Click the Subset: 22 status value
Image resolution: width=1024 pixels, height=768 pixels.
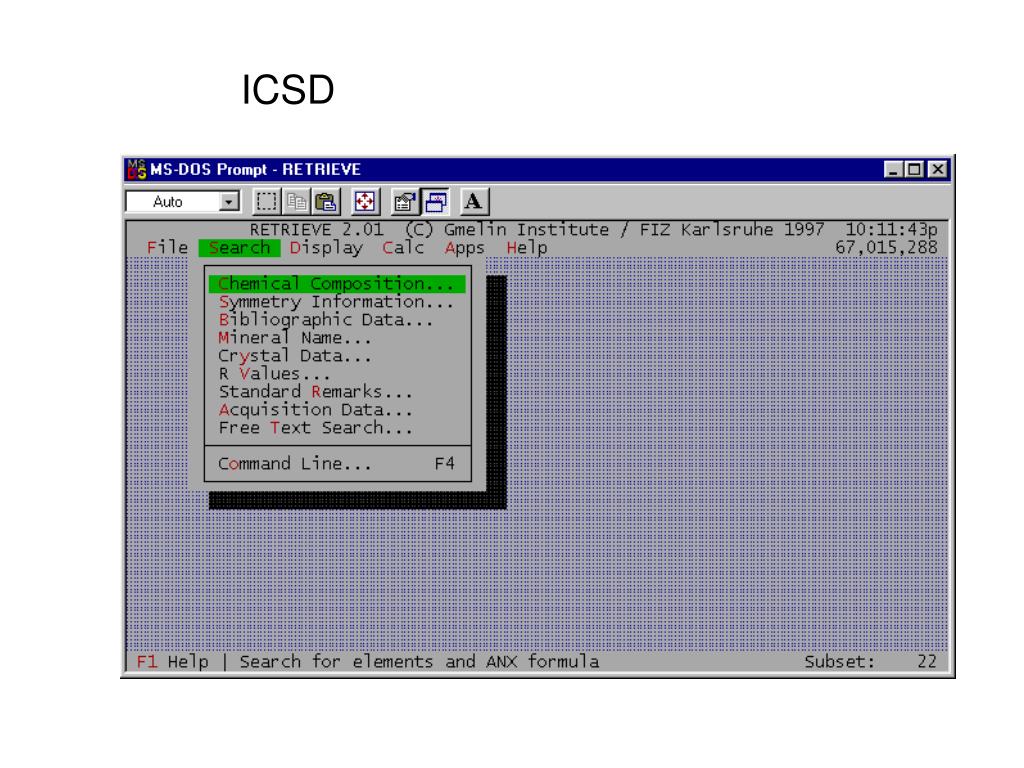pos(871,662)
